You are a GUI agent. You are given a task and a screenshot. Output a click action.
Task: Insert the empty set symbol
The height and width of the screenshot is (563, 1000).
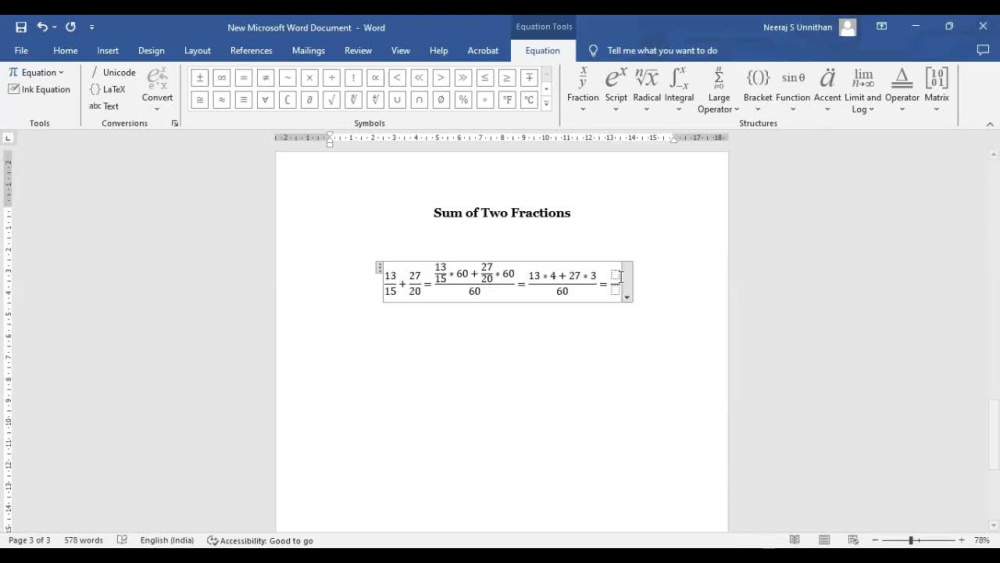tap(441, 100)
